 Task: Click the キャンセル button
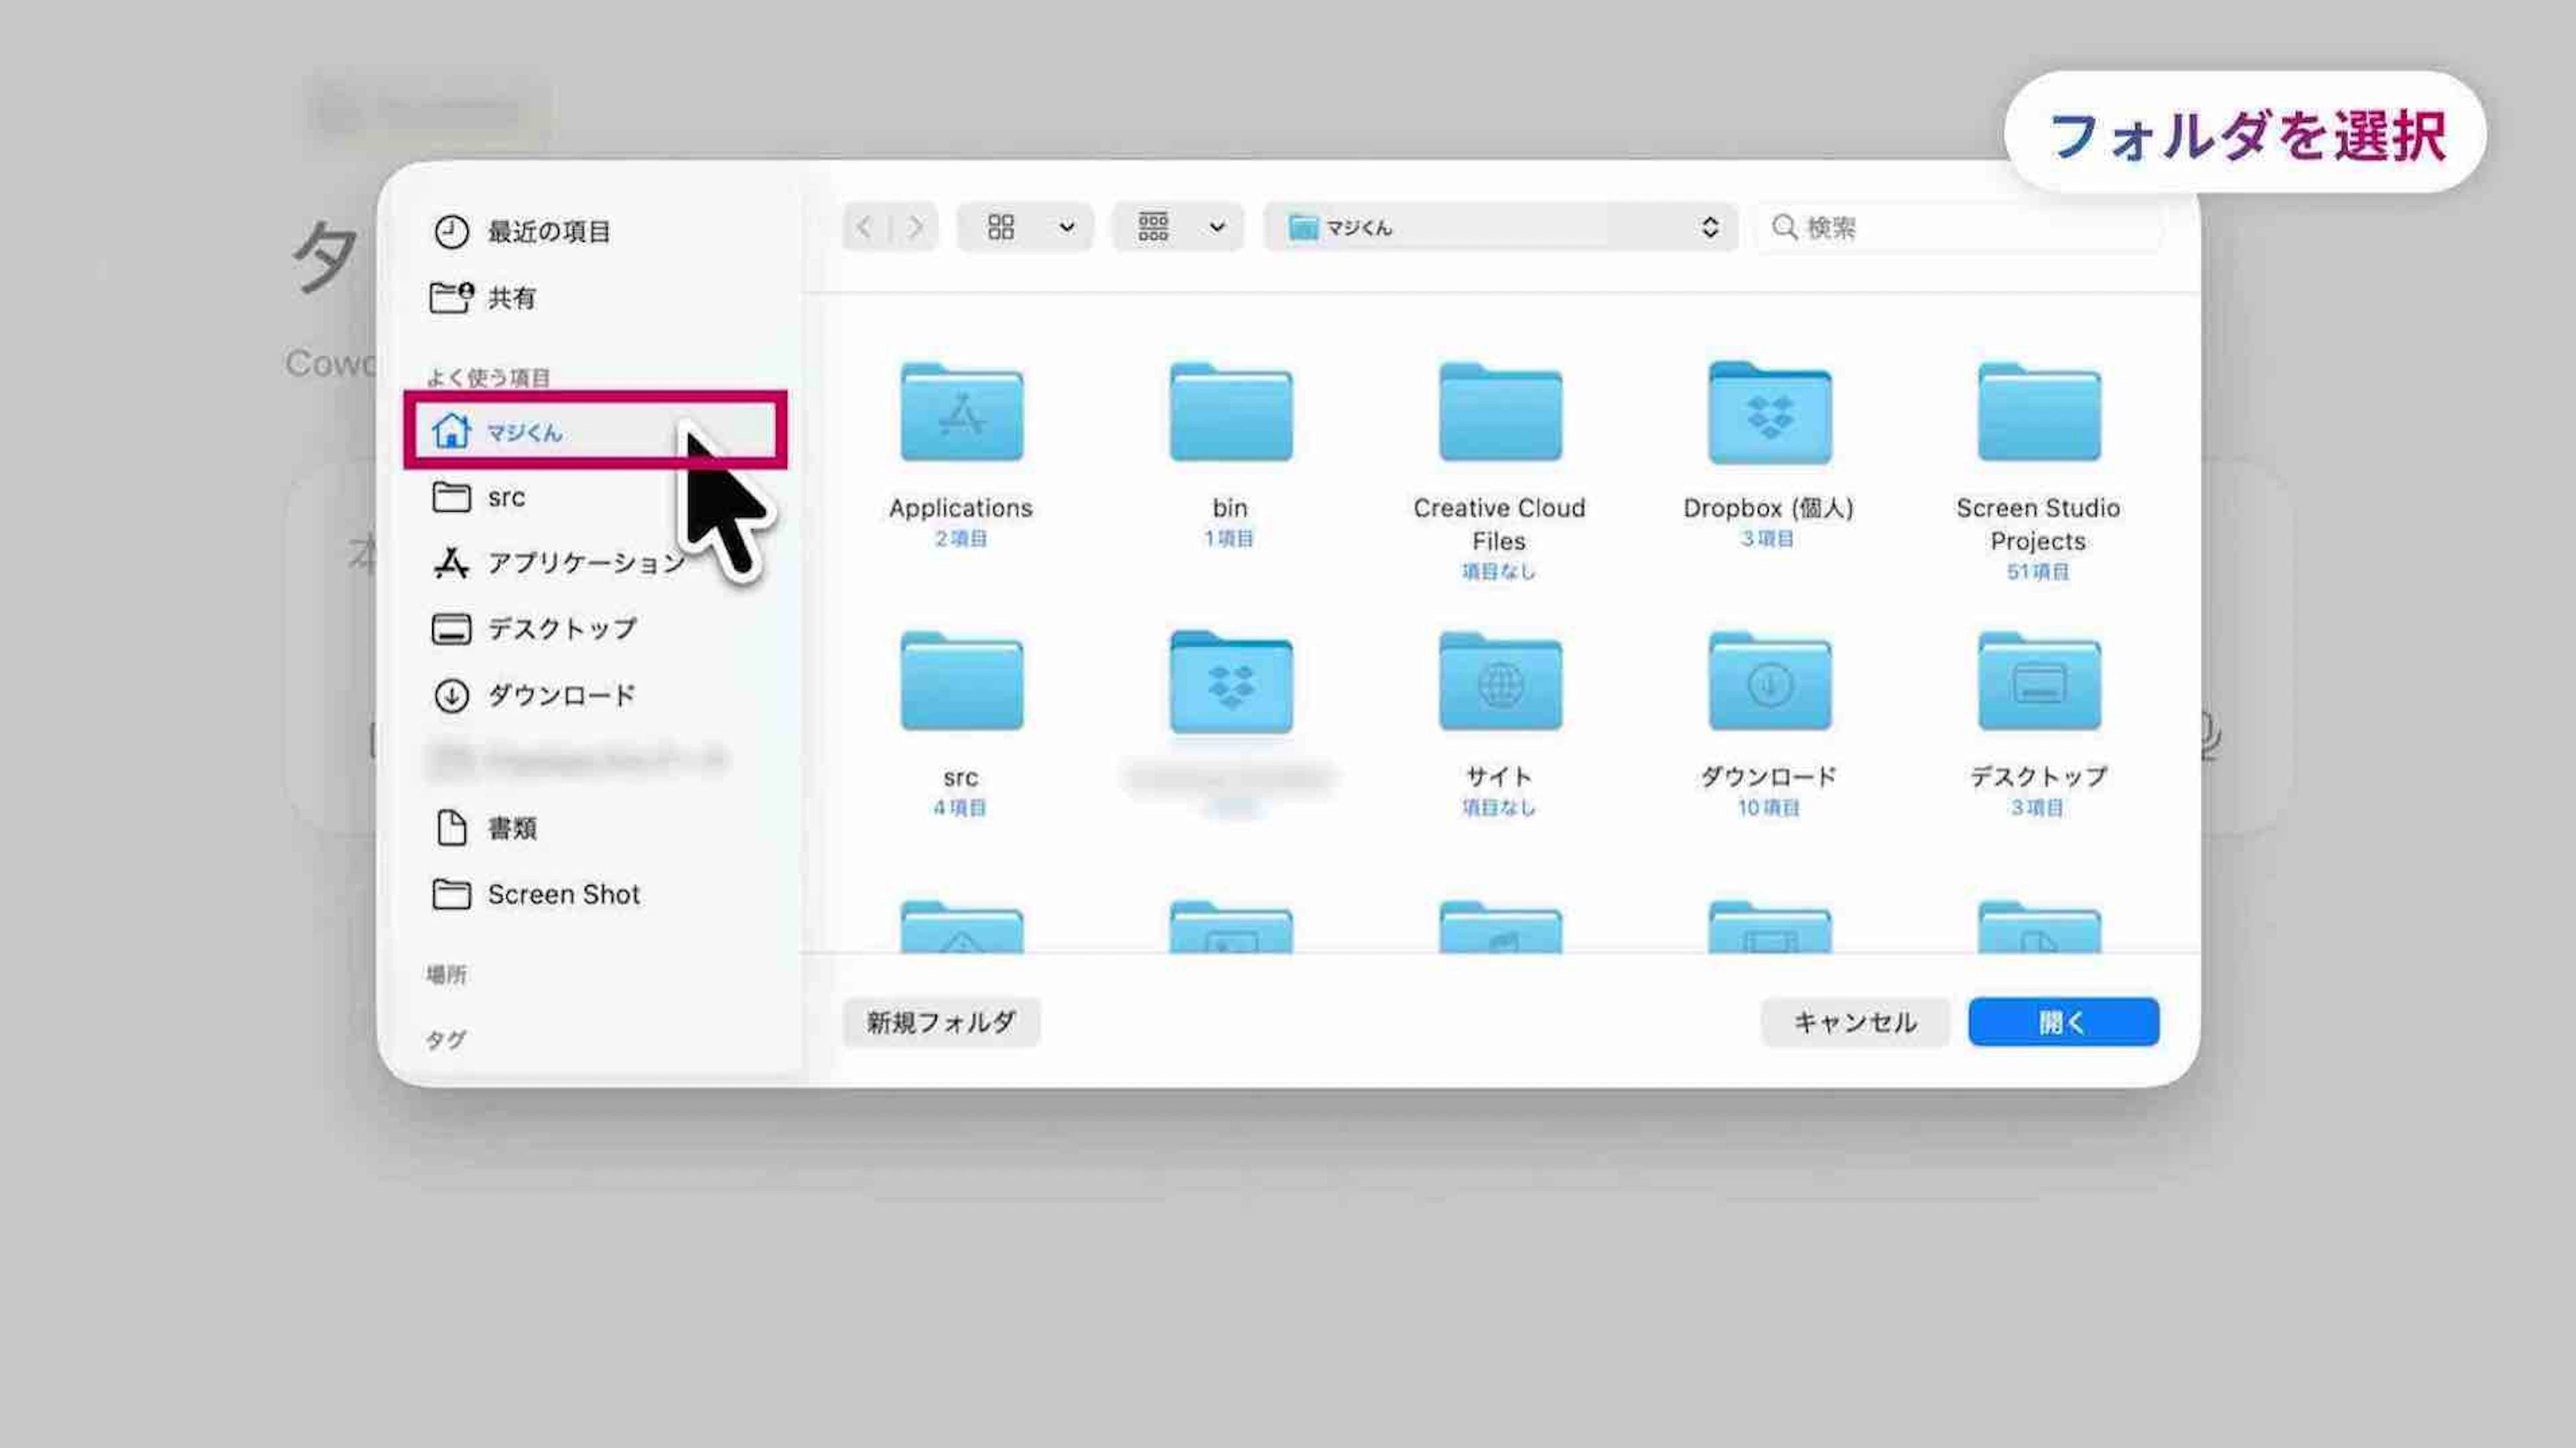pyautogui.click(x=1854, y=1022)
